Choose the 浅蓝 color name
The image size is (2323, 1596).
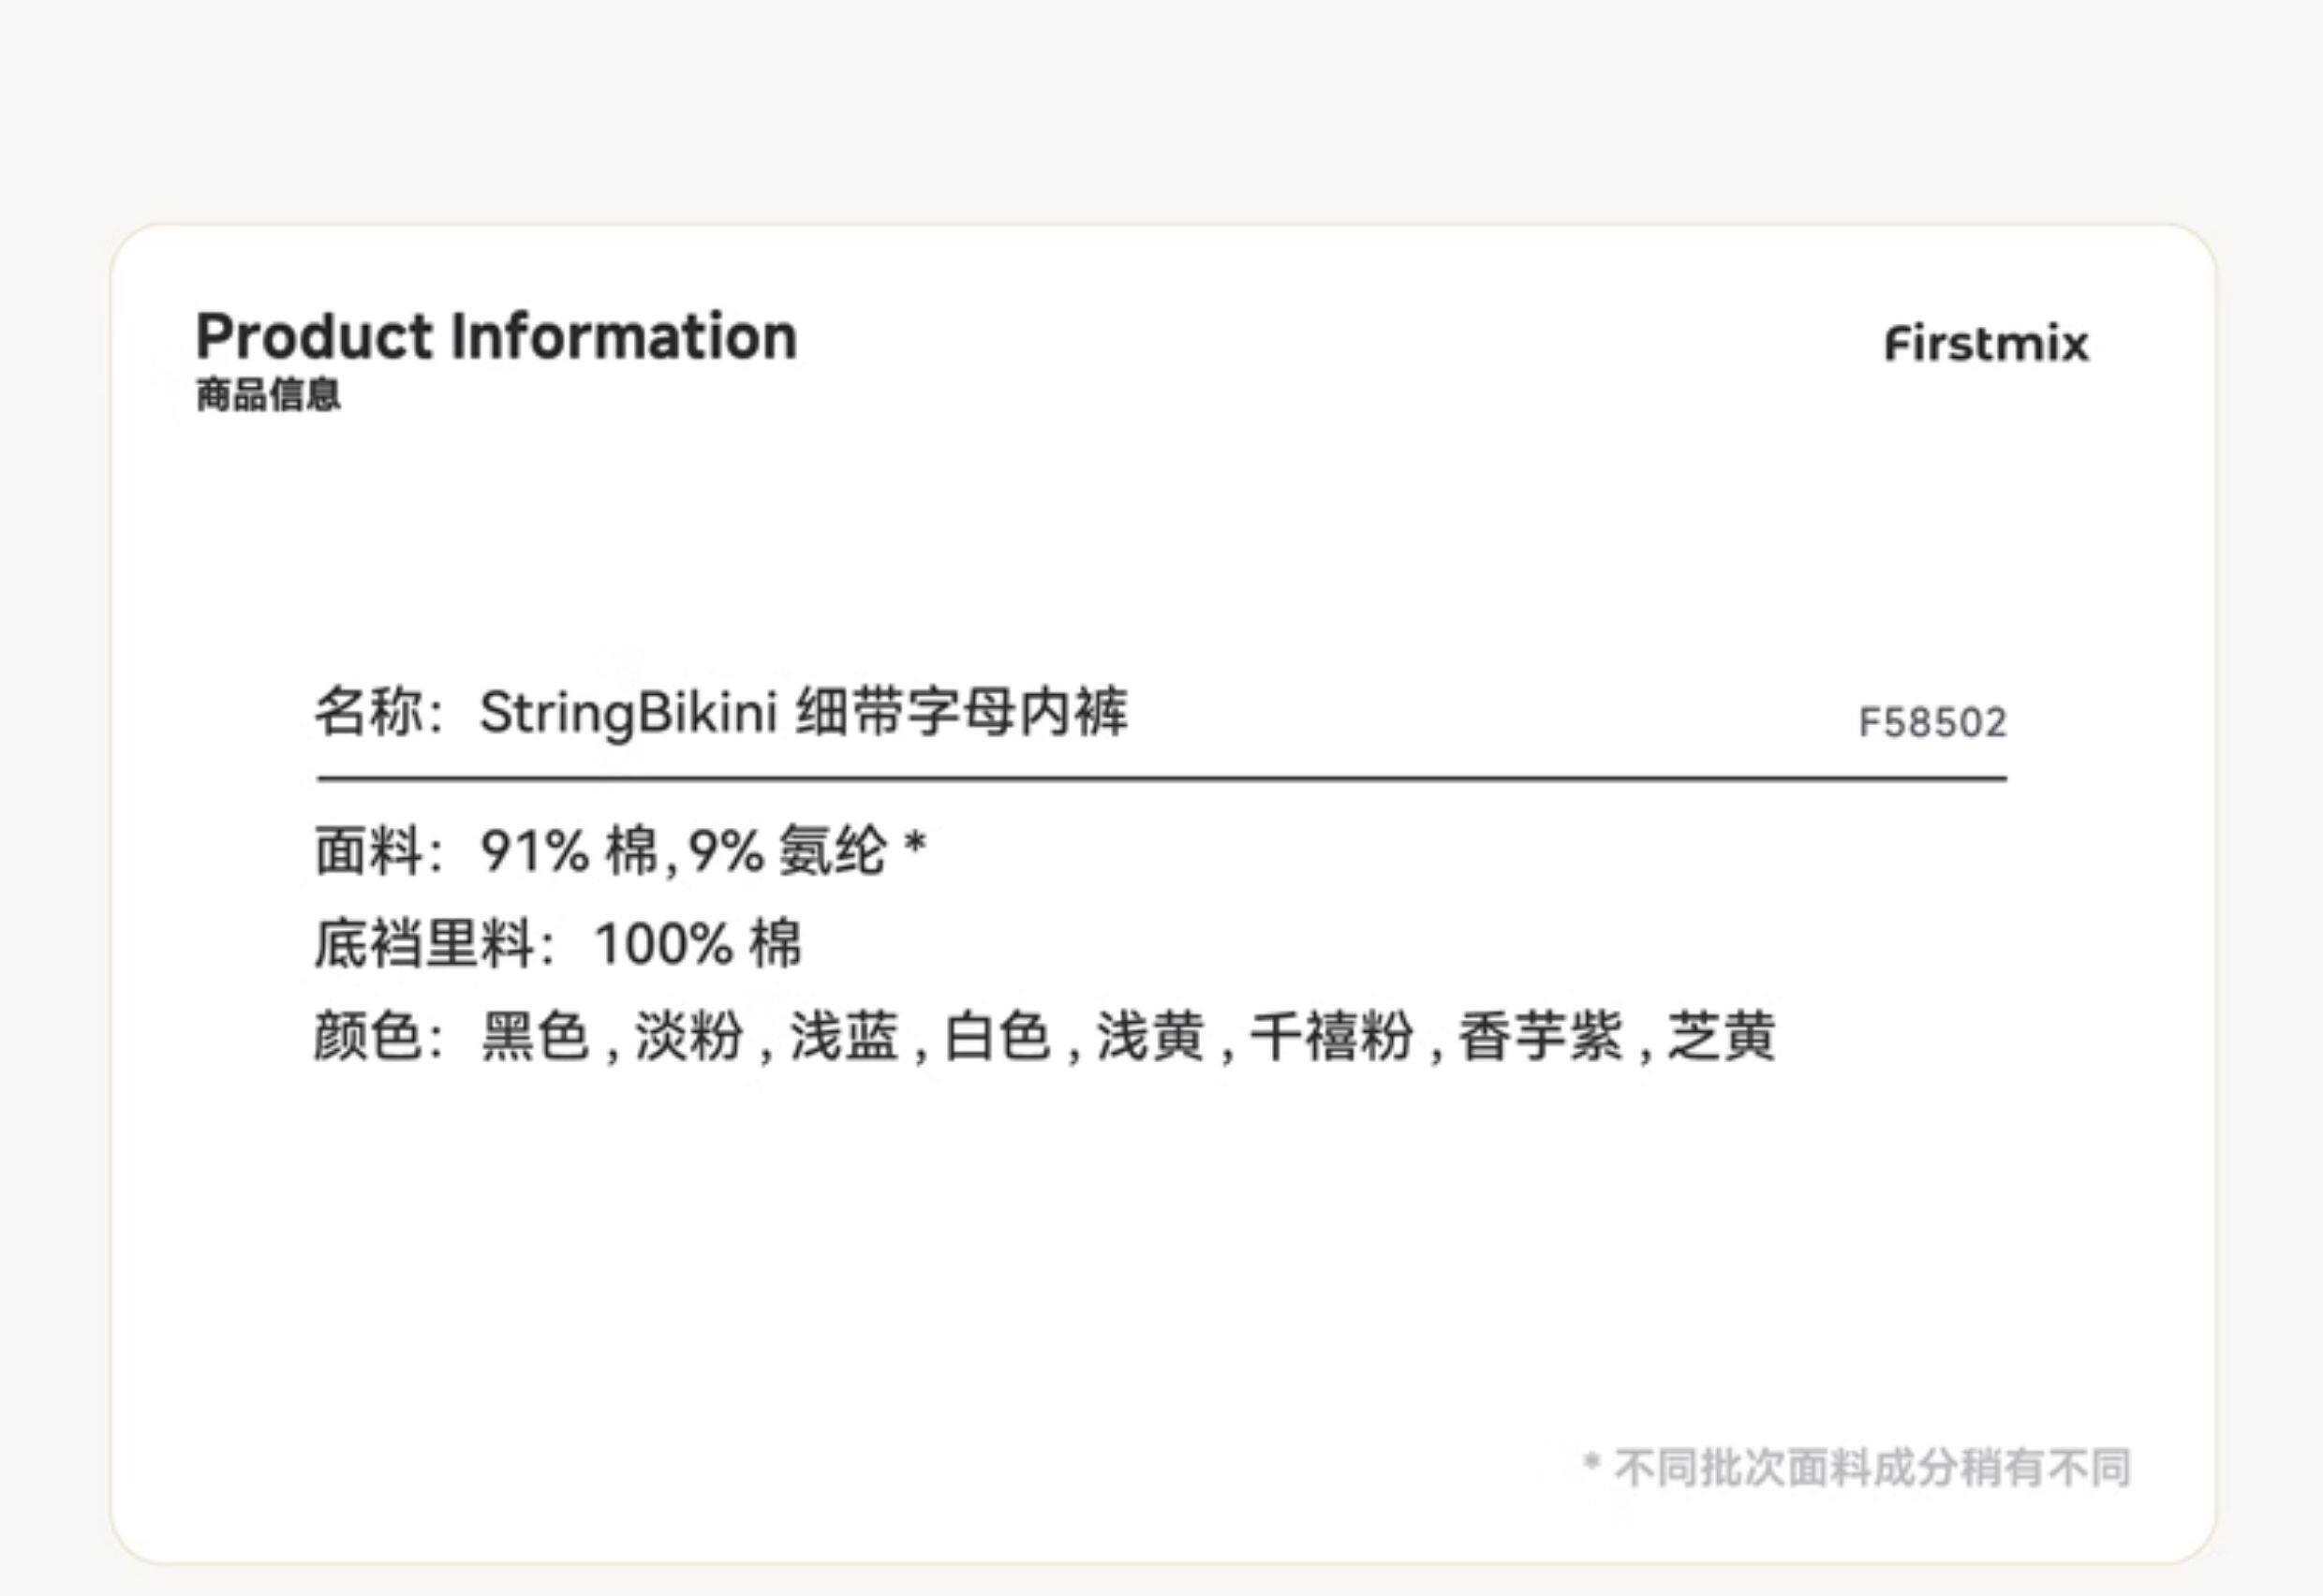pyautogui.click(x=843, y=1035)
